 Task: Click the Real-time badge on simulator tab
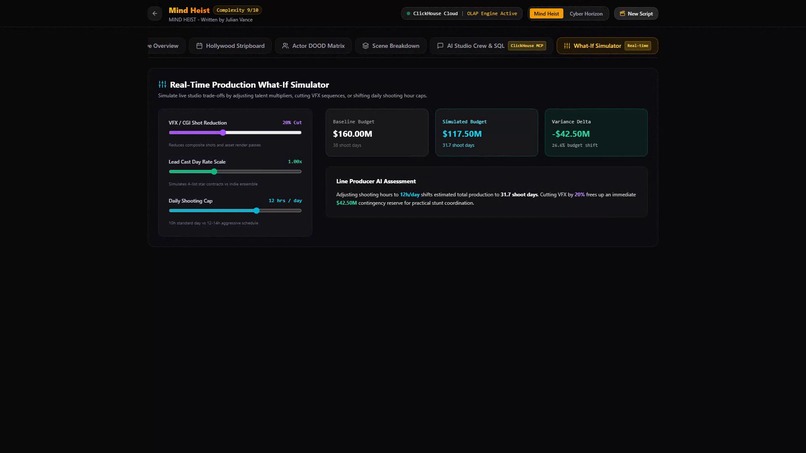pos(637,46)
